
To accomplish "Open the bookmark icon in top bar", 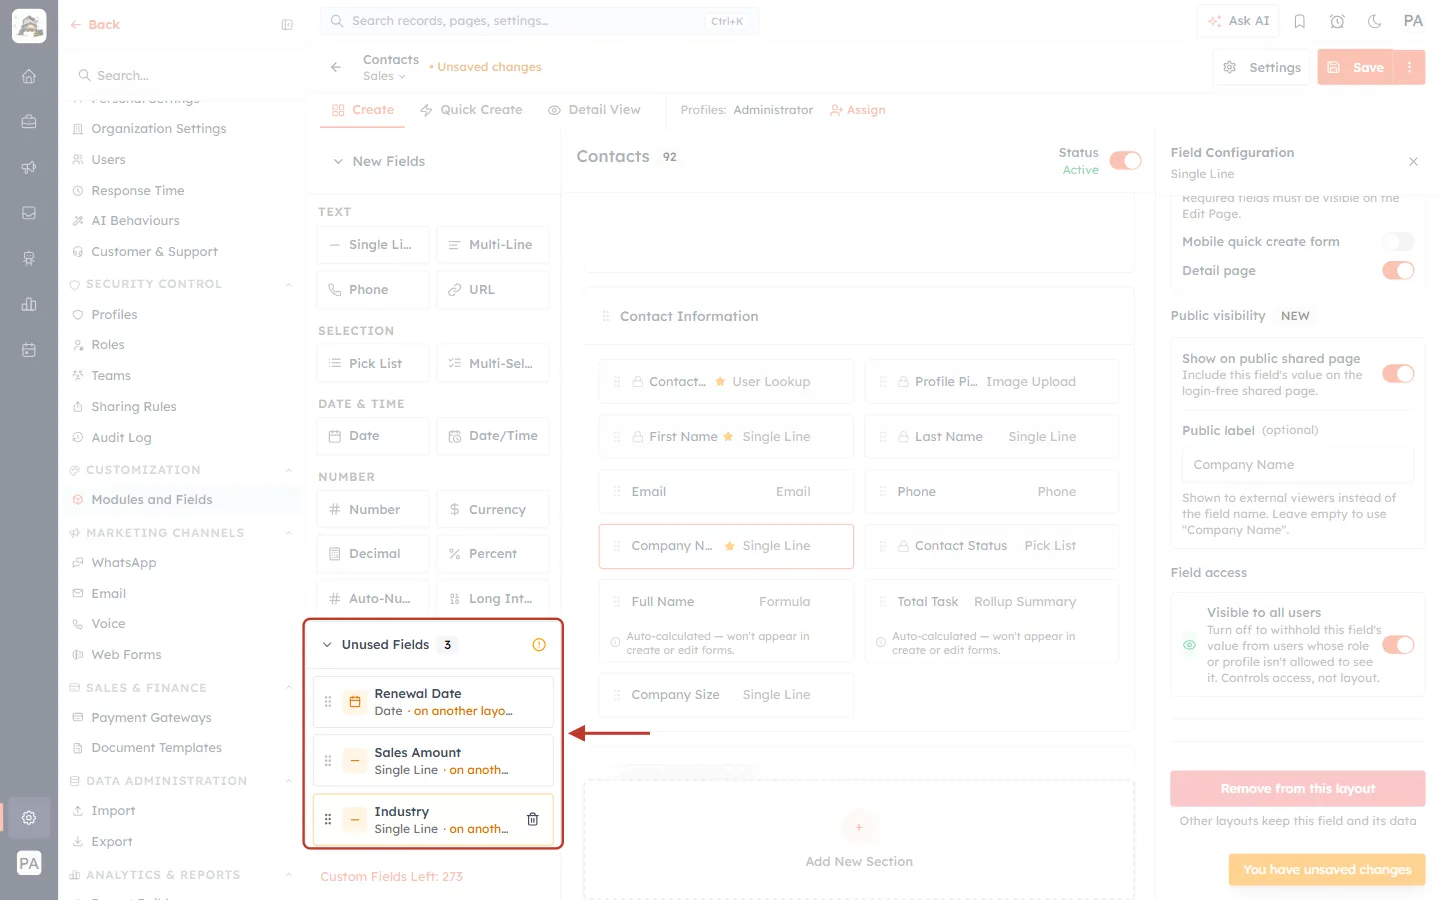I will (1300, 21).
